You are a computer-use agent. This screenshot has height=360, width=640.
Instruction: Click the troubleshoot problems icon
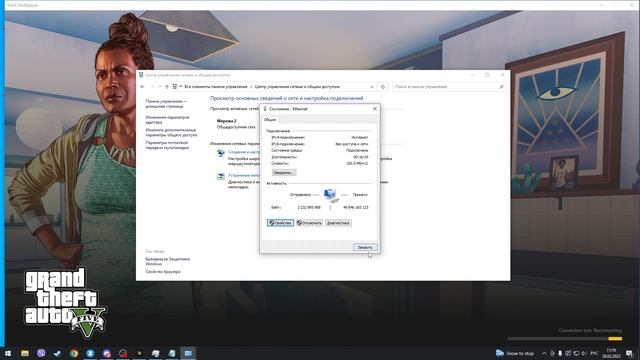pyautogui.click(x=221, y=176)
